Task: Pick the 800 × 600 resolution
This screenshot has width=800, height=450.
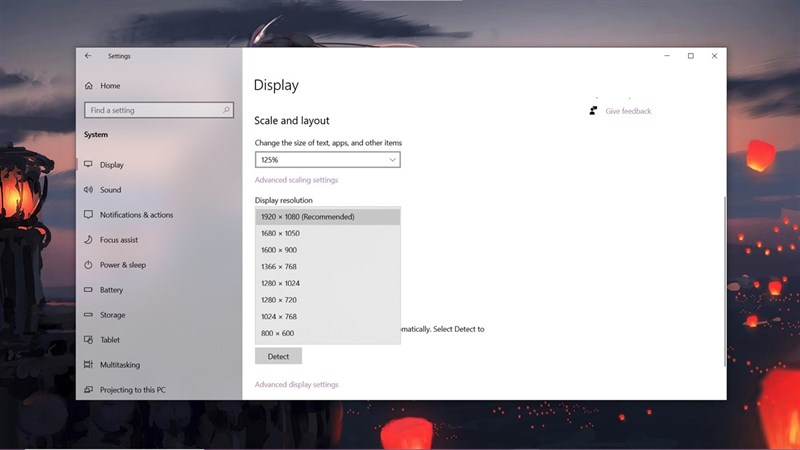Action: 328,333
